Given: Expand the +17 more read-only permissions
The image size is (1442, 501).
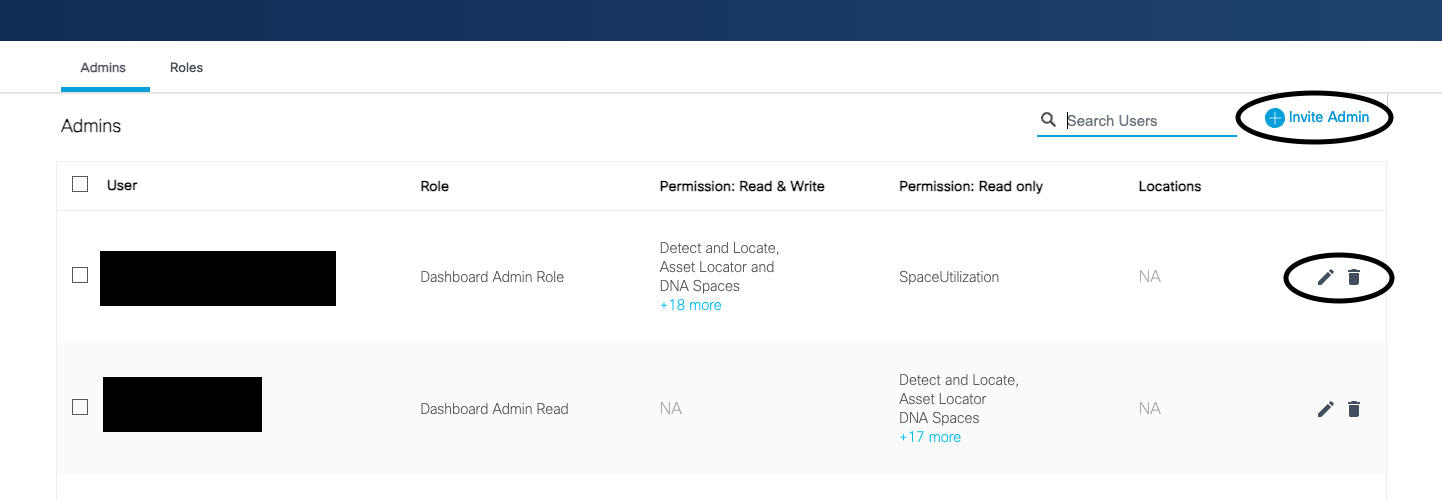Looking at the screenshot, I should click(x=930, y=437).
